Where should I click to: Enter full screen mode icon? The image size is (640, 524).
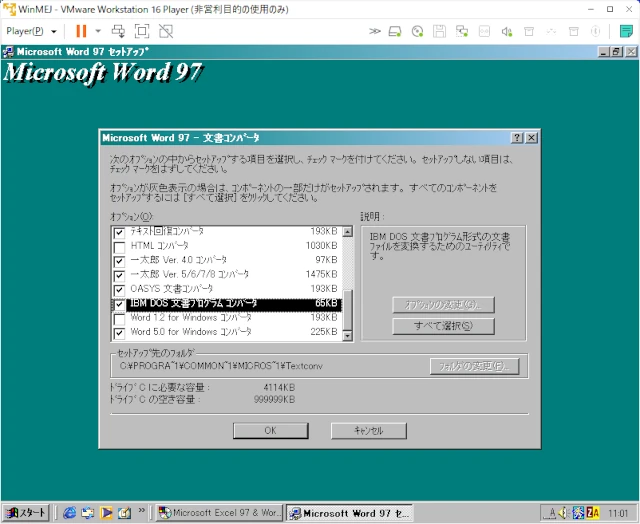tap(142, 31)
